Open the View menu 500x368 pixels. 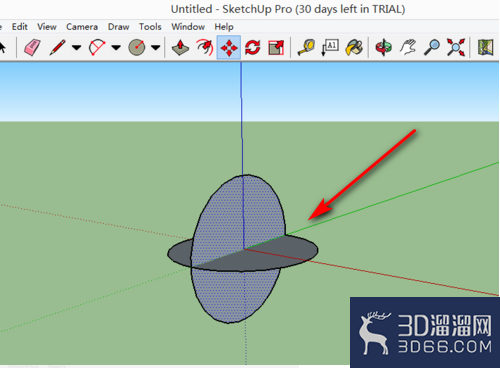tap(47, 27)
